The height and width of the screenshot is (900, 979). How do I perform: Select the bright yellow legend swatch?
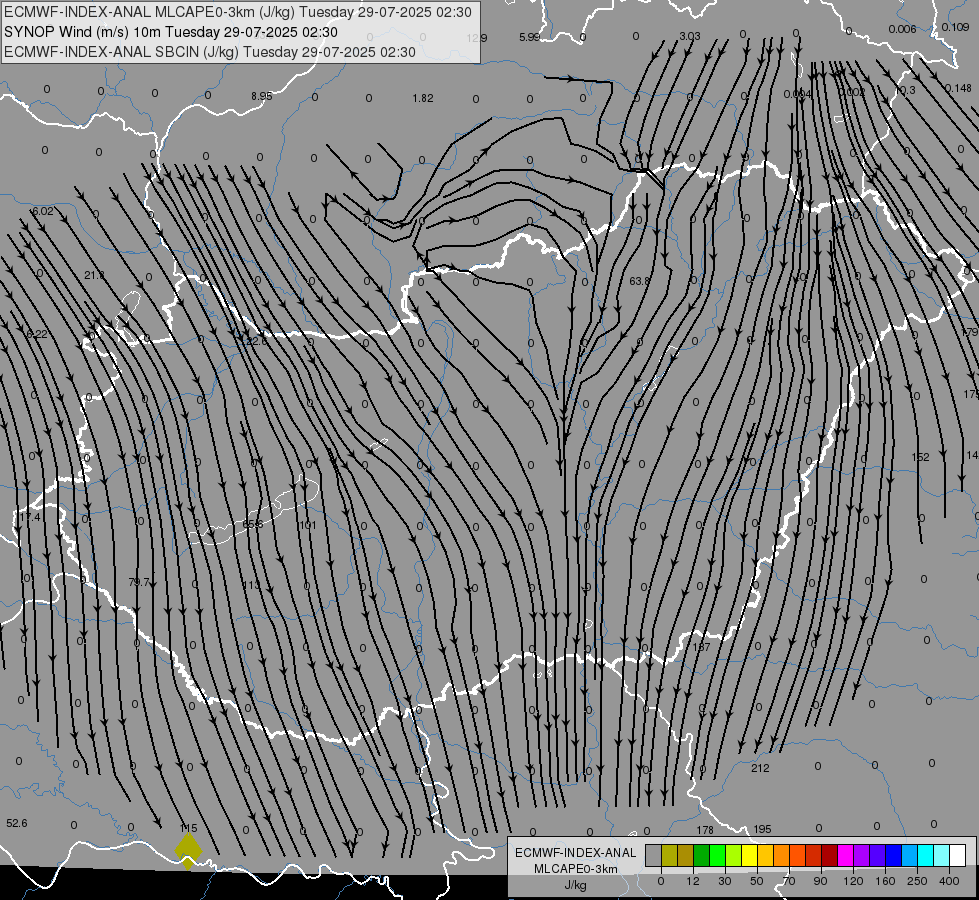749,856
